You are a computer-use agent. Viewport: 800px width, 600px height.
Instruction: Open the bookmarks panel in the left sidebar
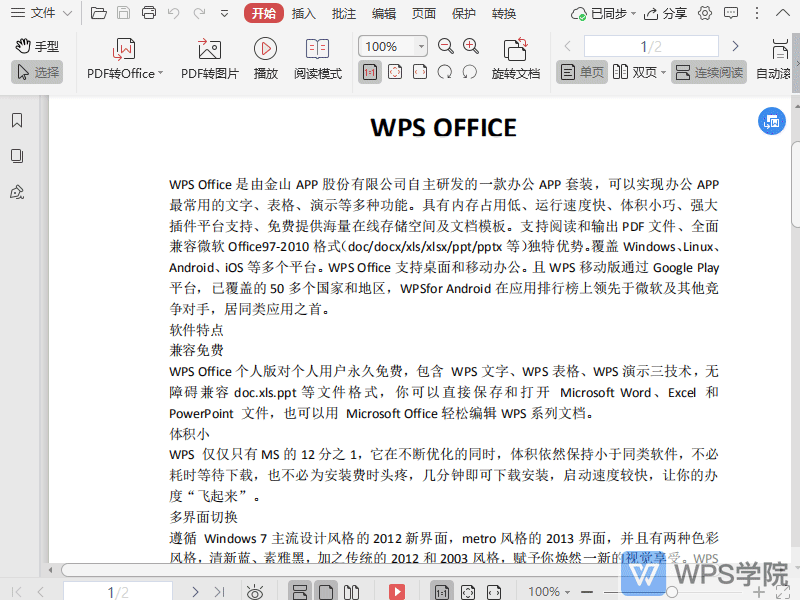click(15, 119)
